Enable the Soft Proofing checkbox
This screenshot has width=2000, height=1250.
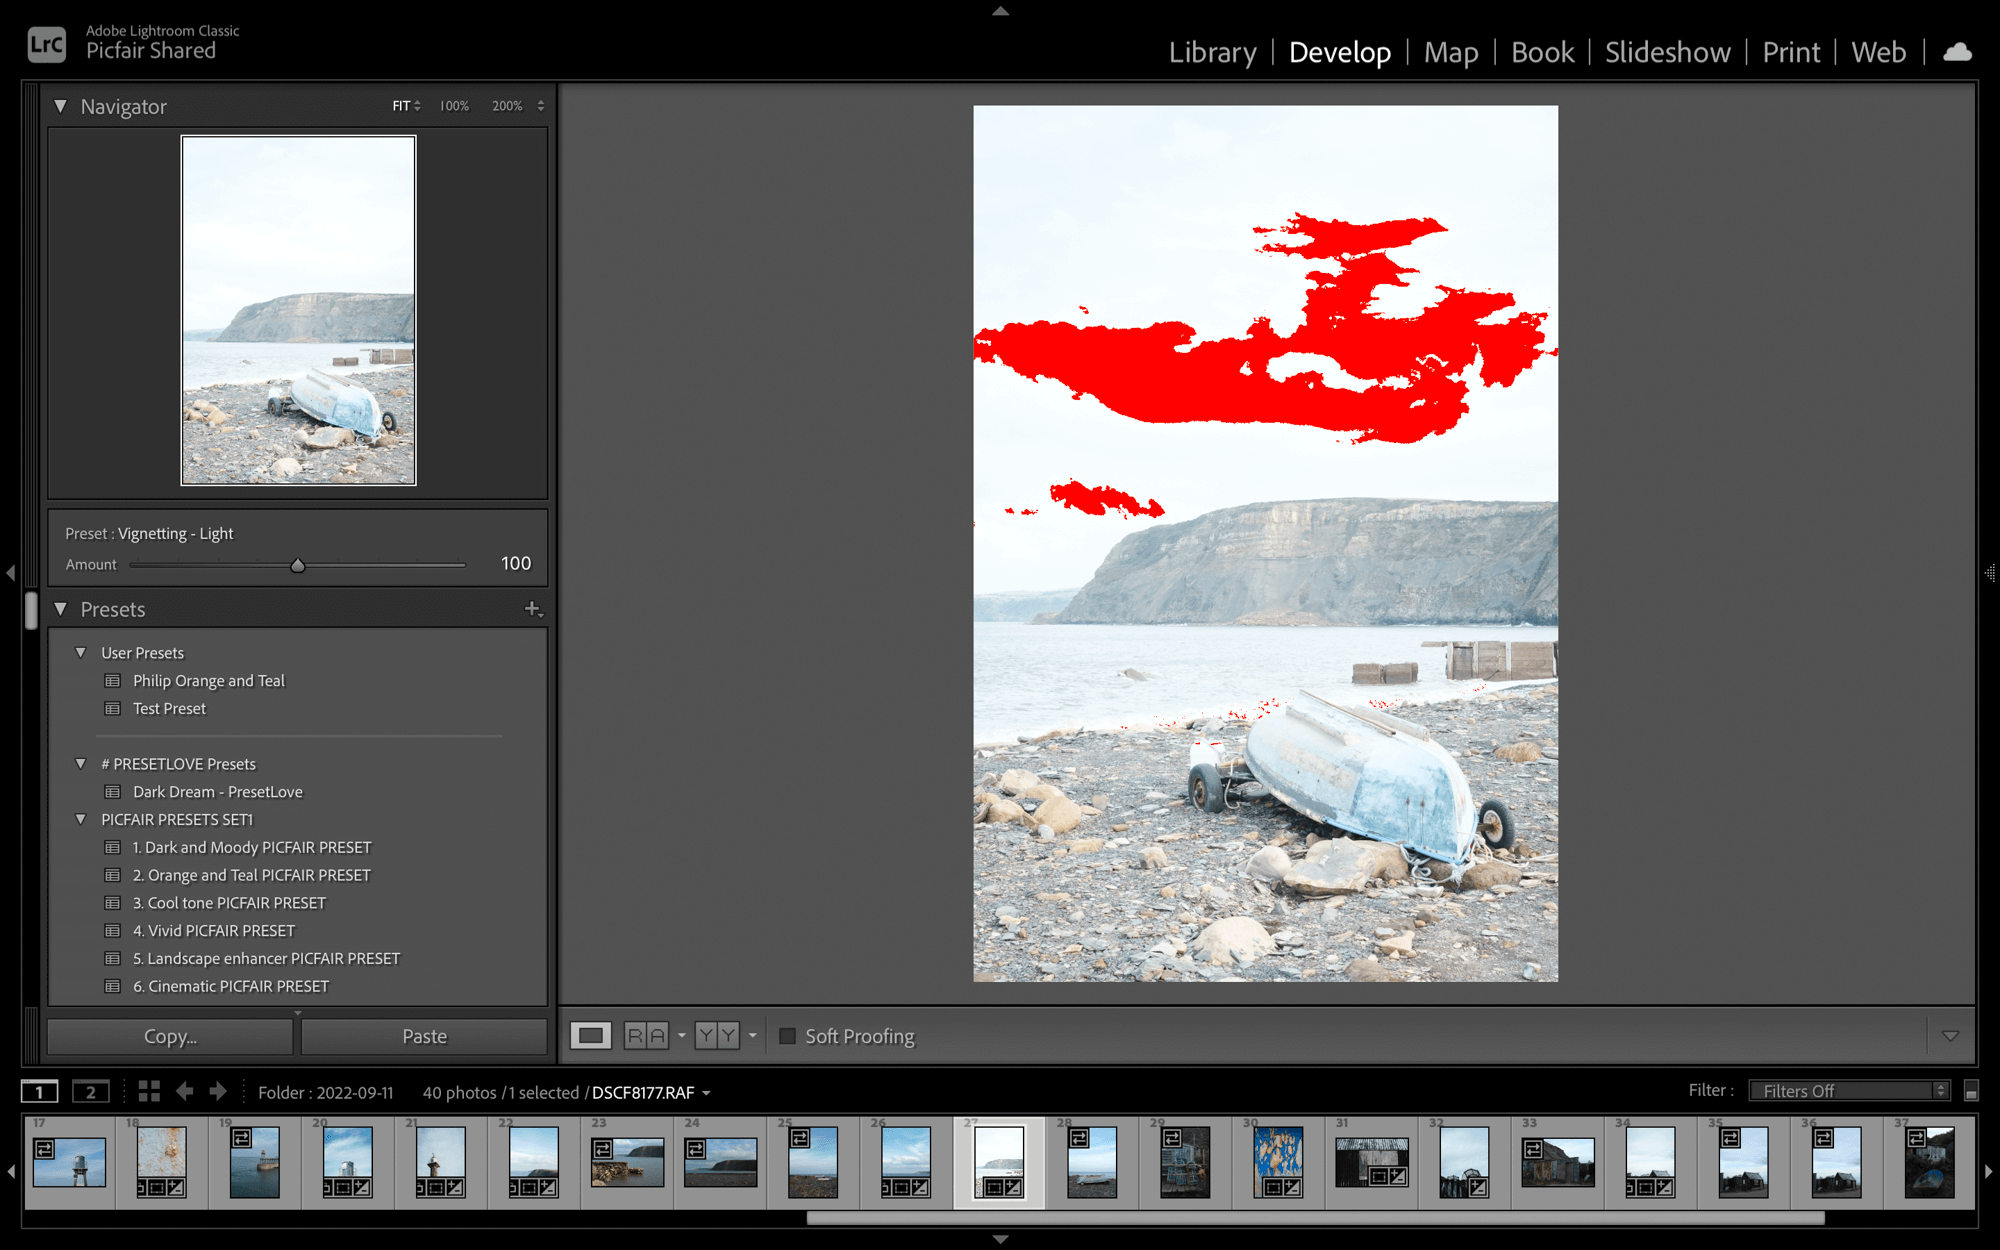(788, 1036)
